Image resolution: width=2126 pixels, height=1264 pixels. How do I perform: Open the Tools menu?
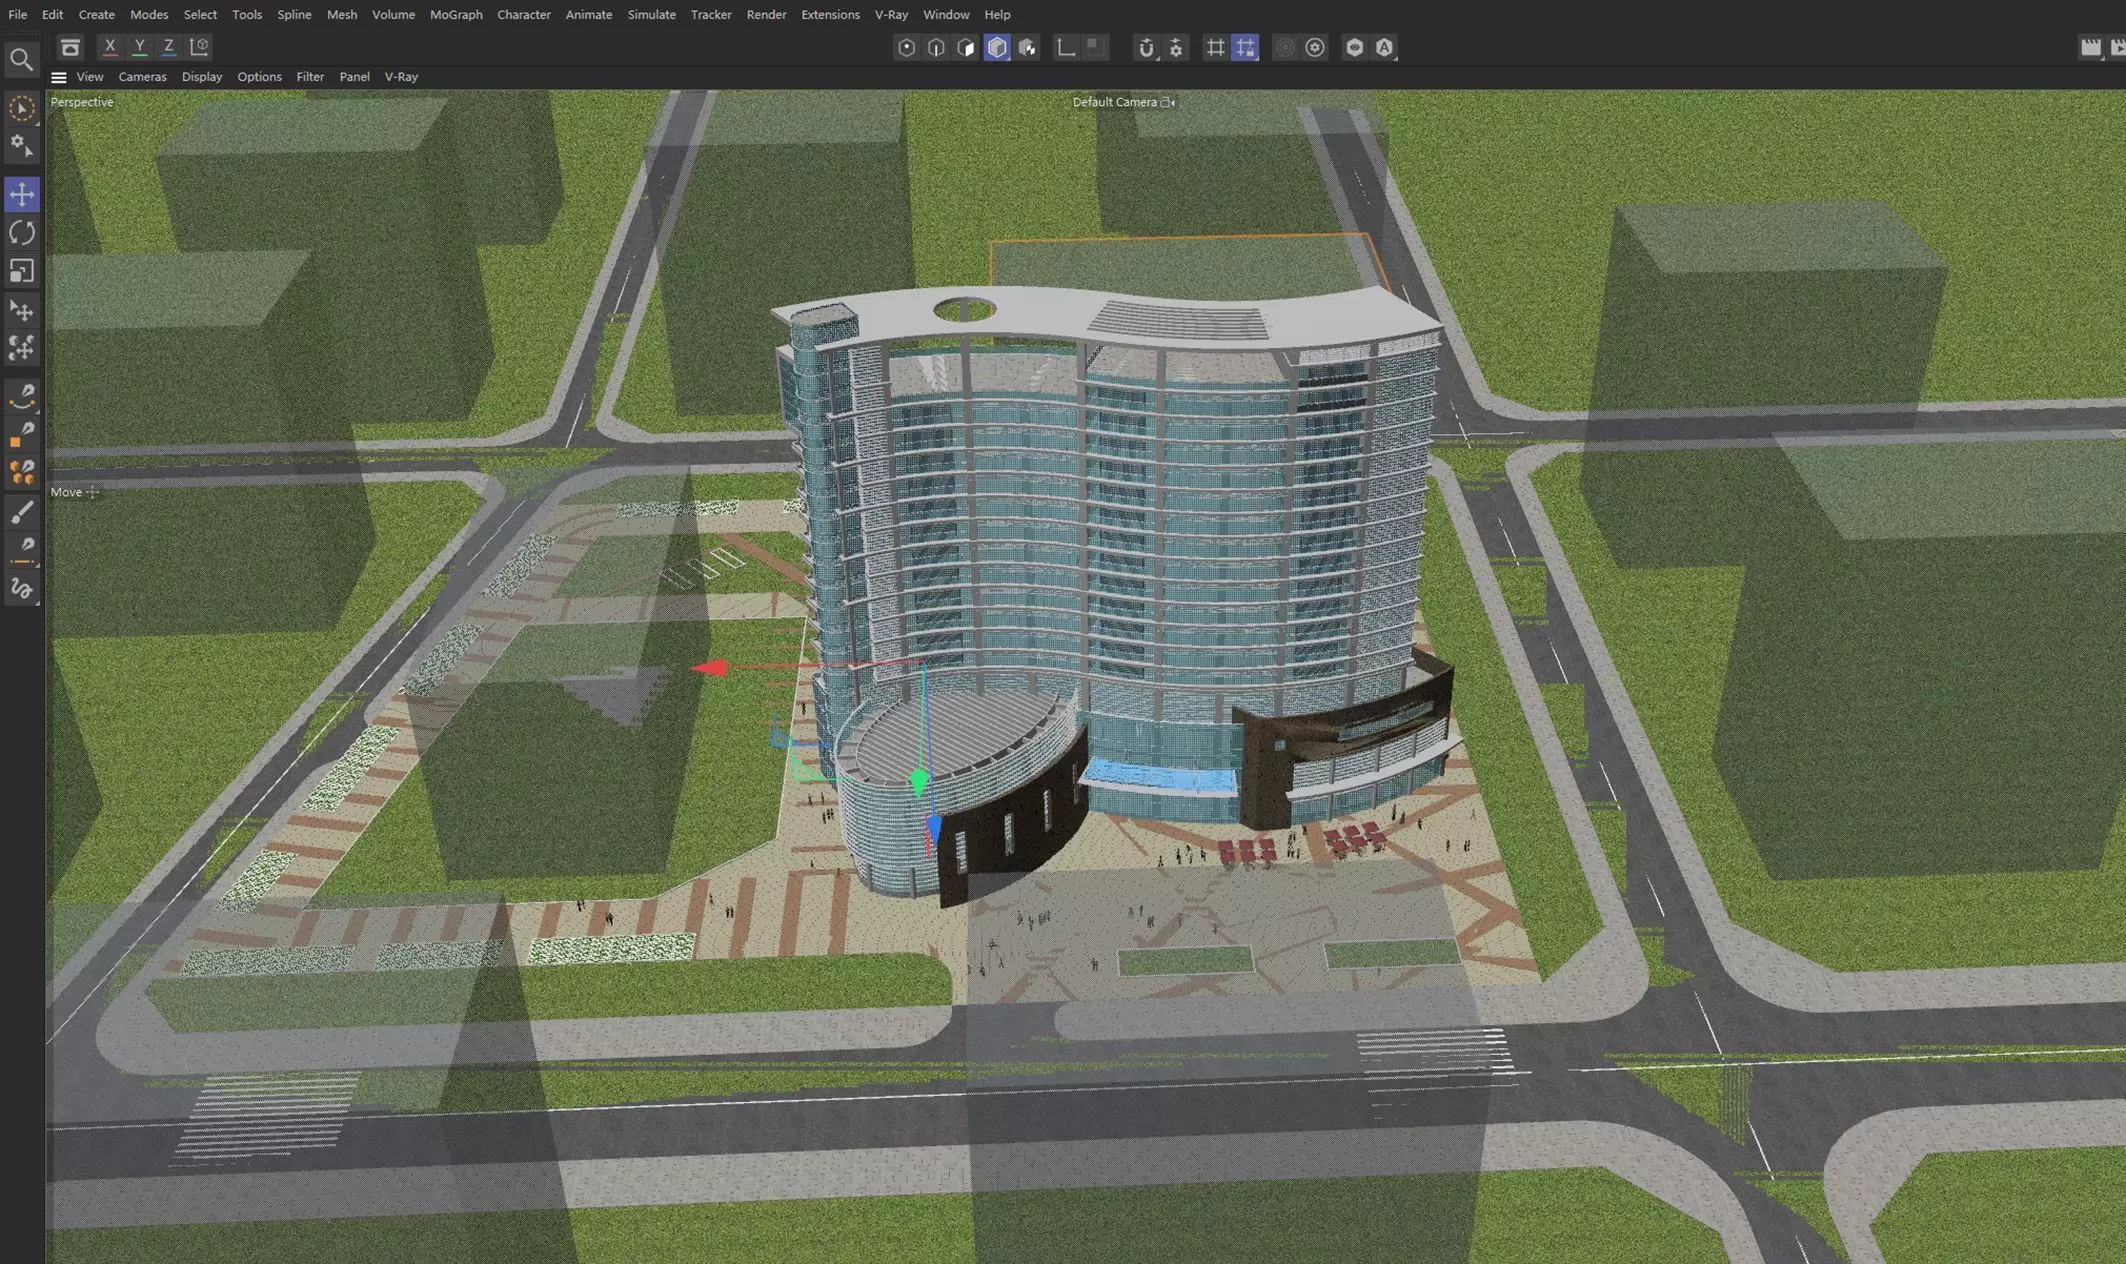click(247, 14)
